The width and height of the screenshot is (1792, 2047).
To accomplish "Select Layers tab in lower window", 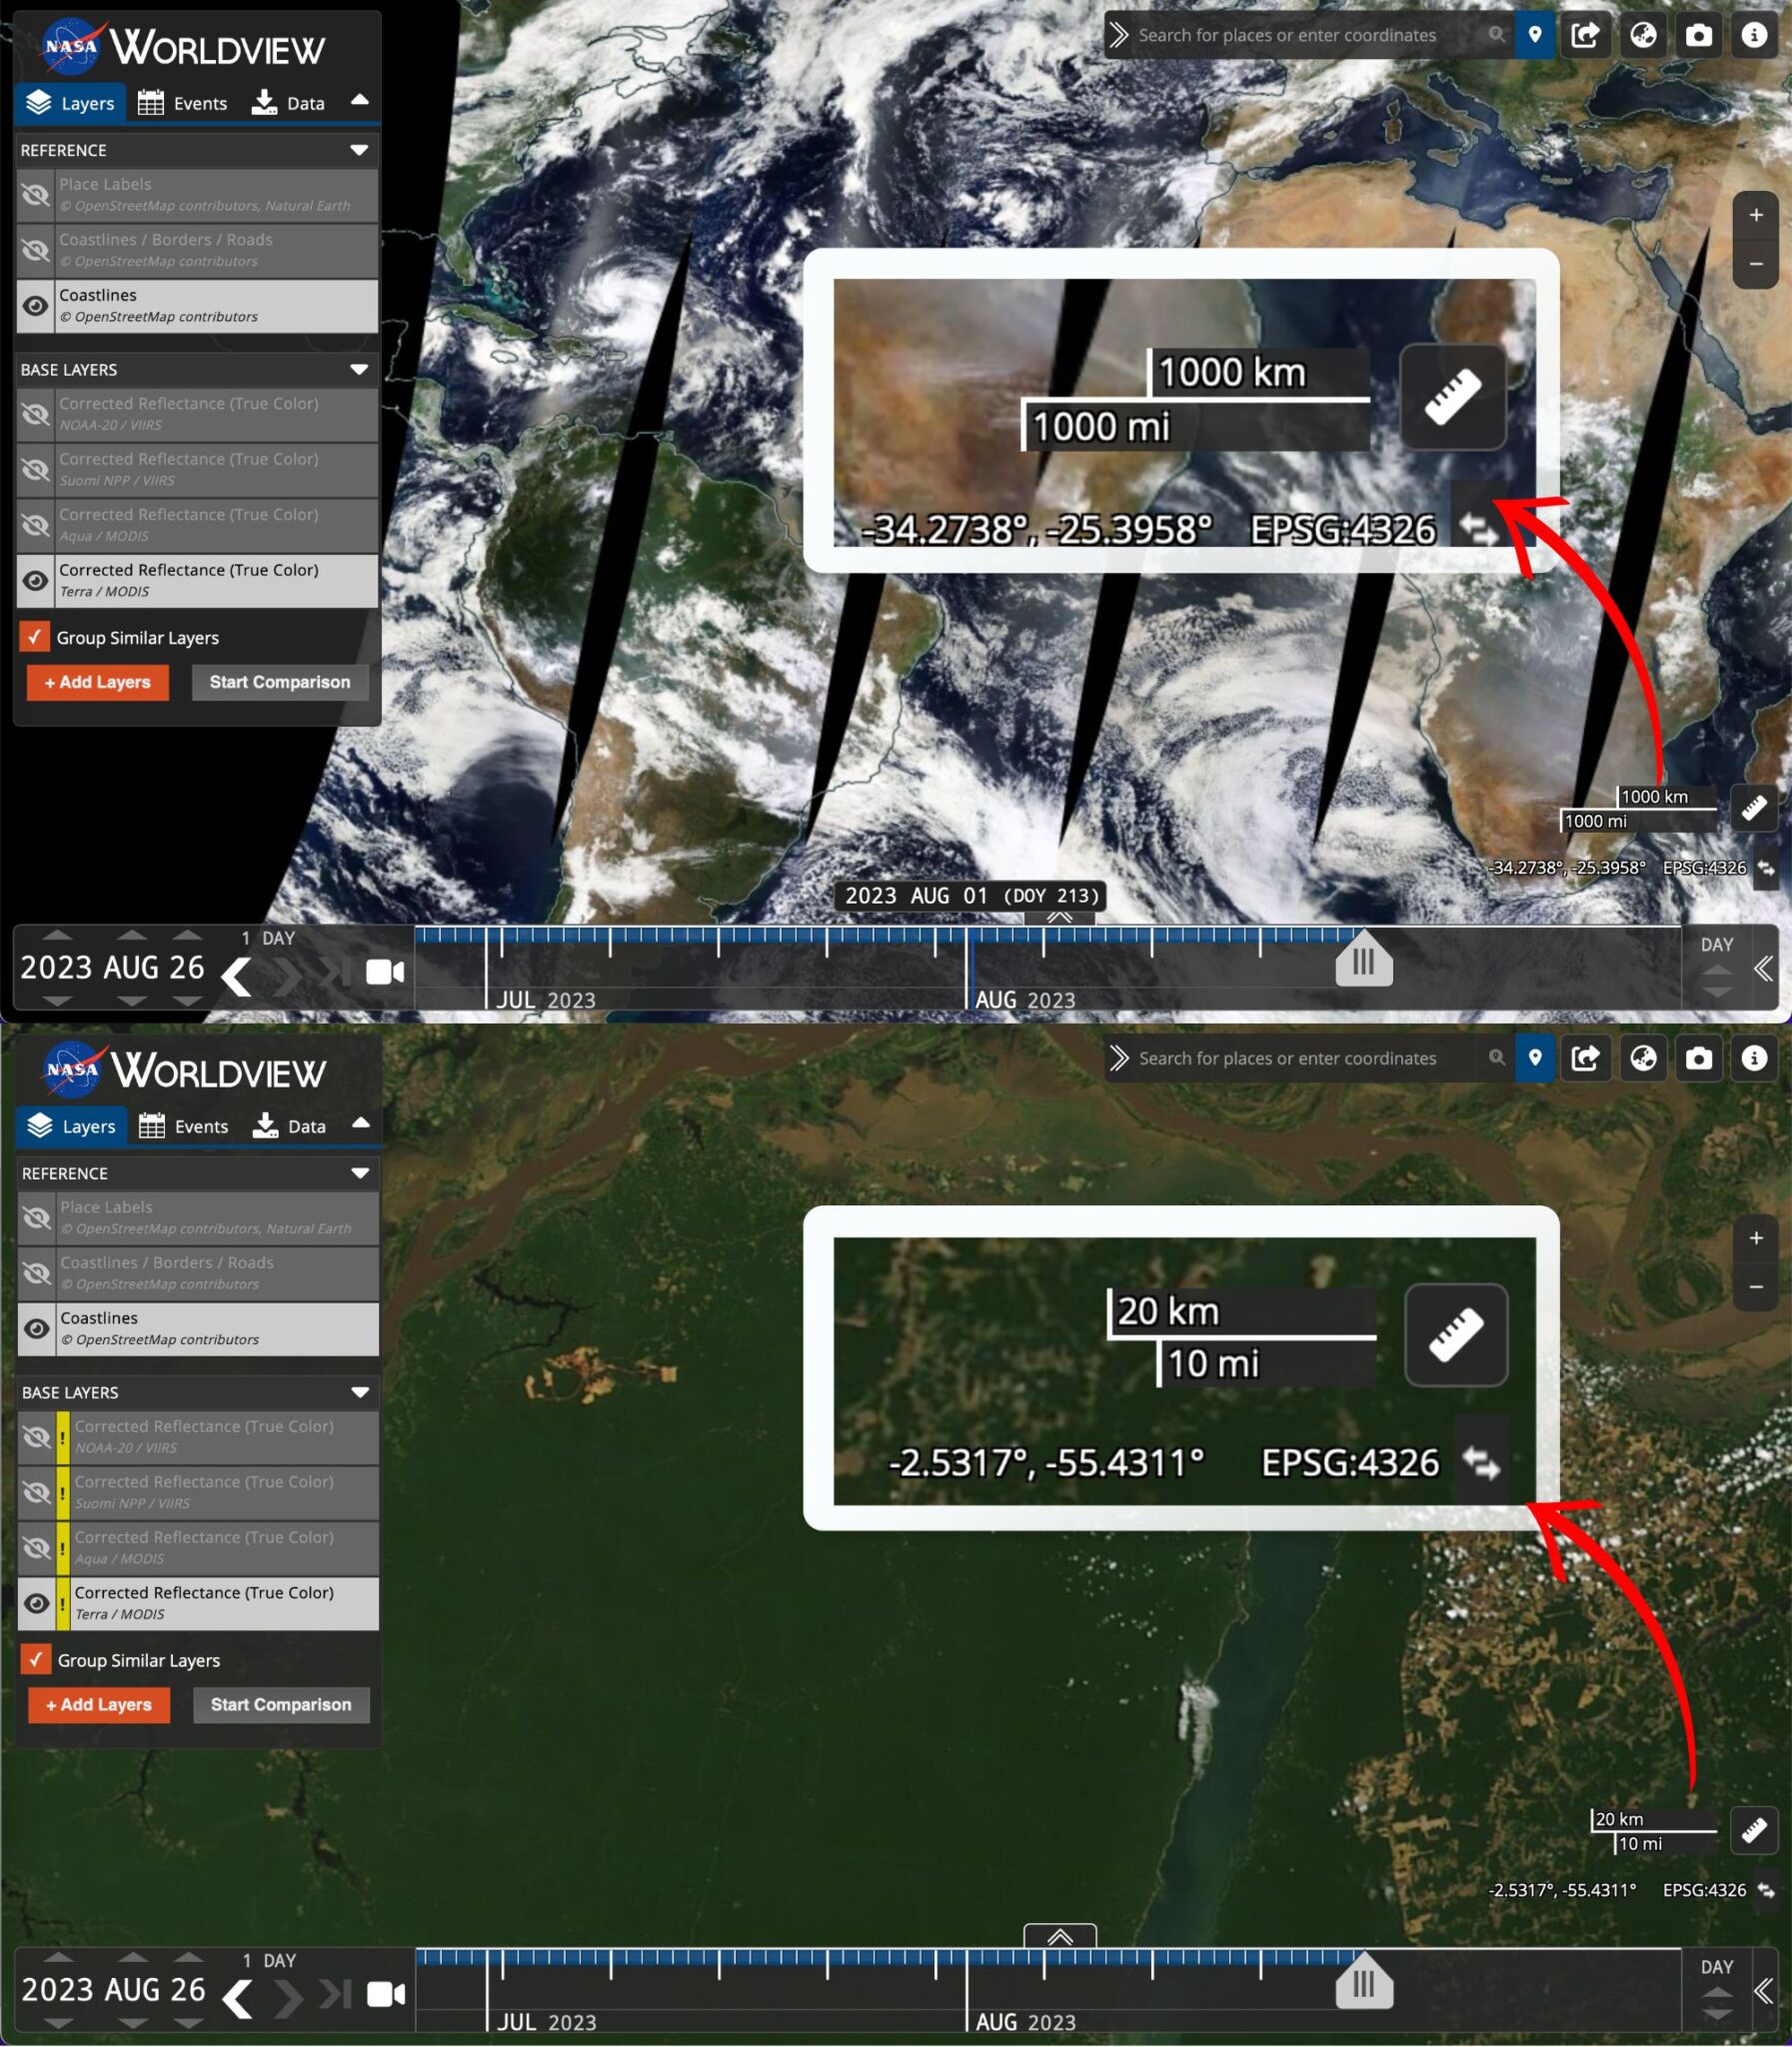I will point(71,1126).
